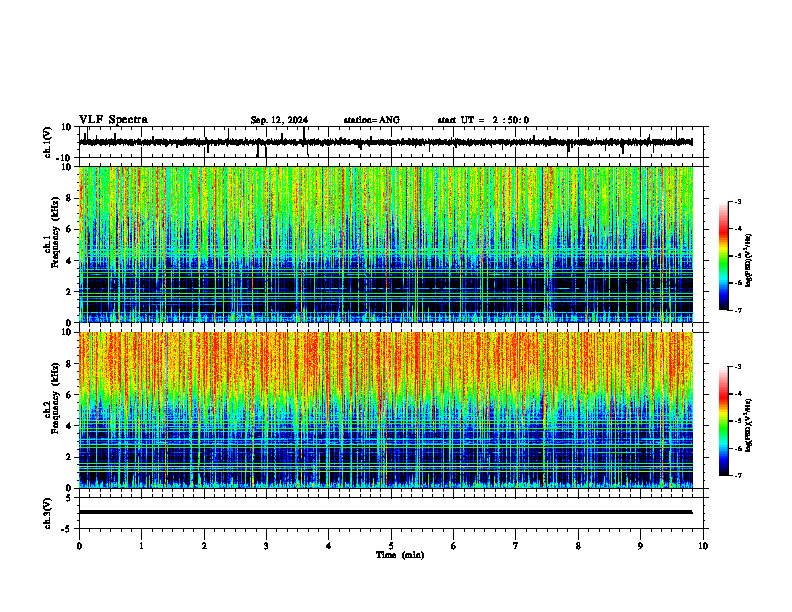Viewport: 792px width, 612px height.
Task: Click the ch.2 color bar log PSD unit label
Action: pyautogui.click(x=749, y=425)
